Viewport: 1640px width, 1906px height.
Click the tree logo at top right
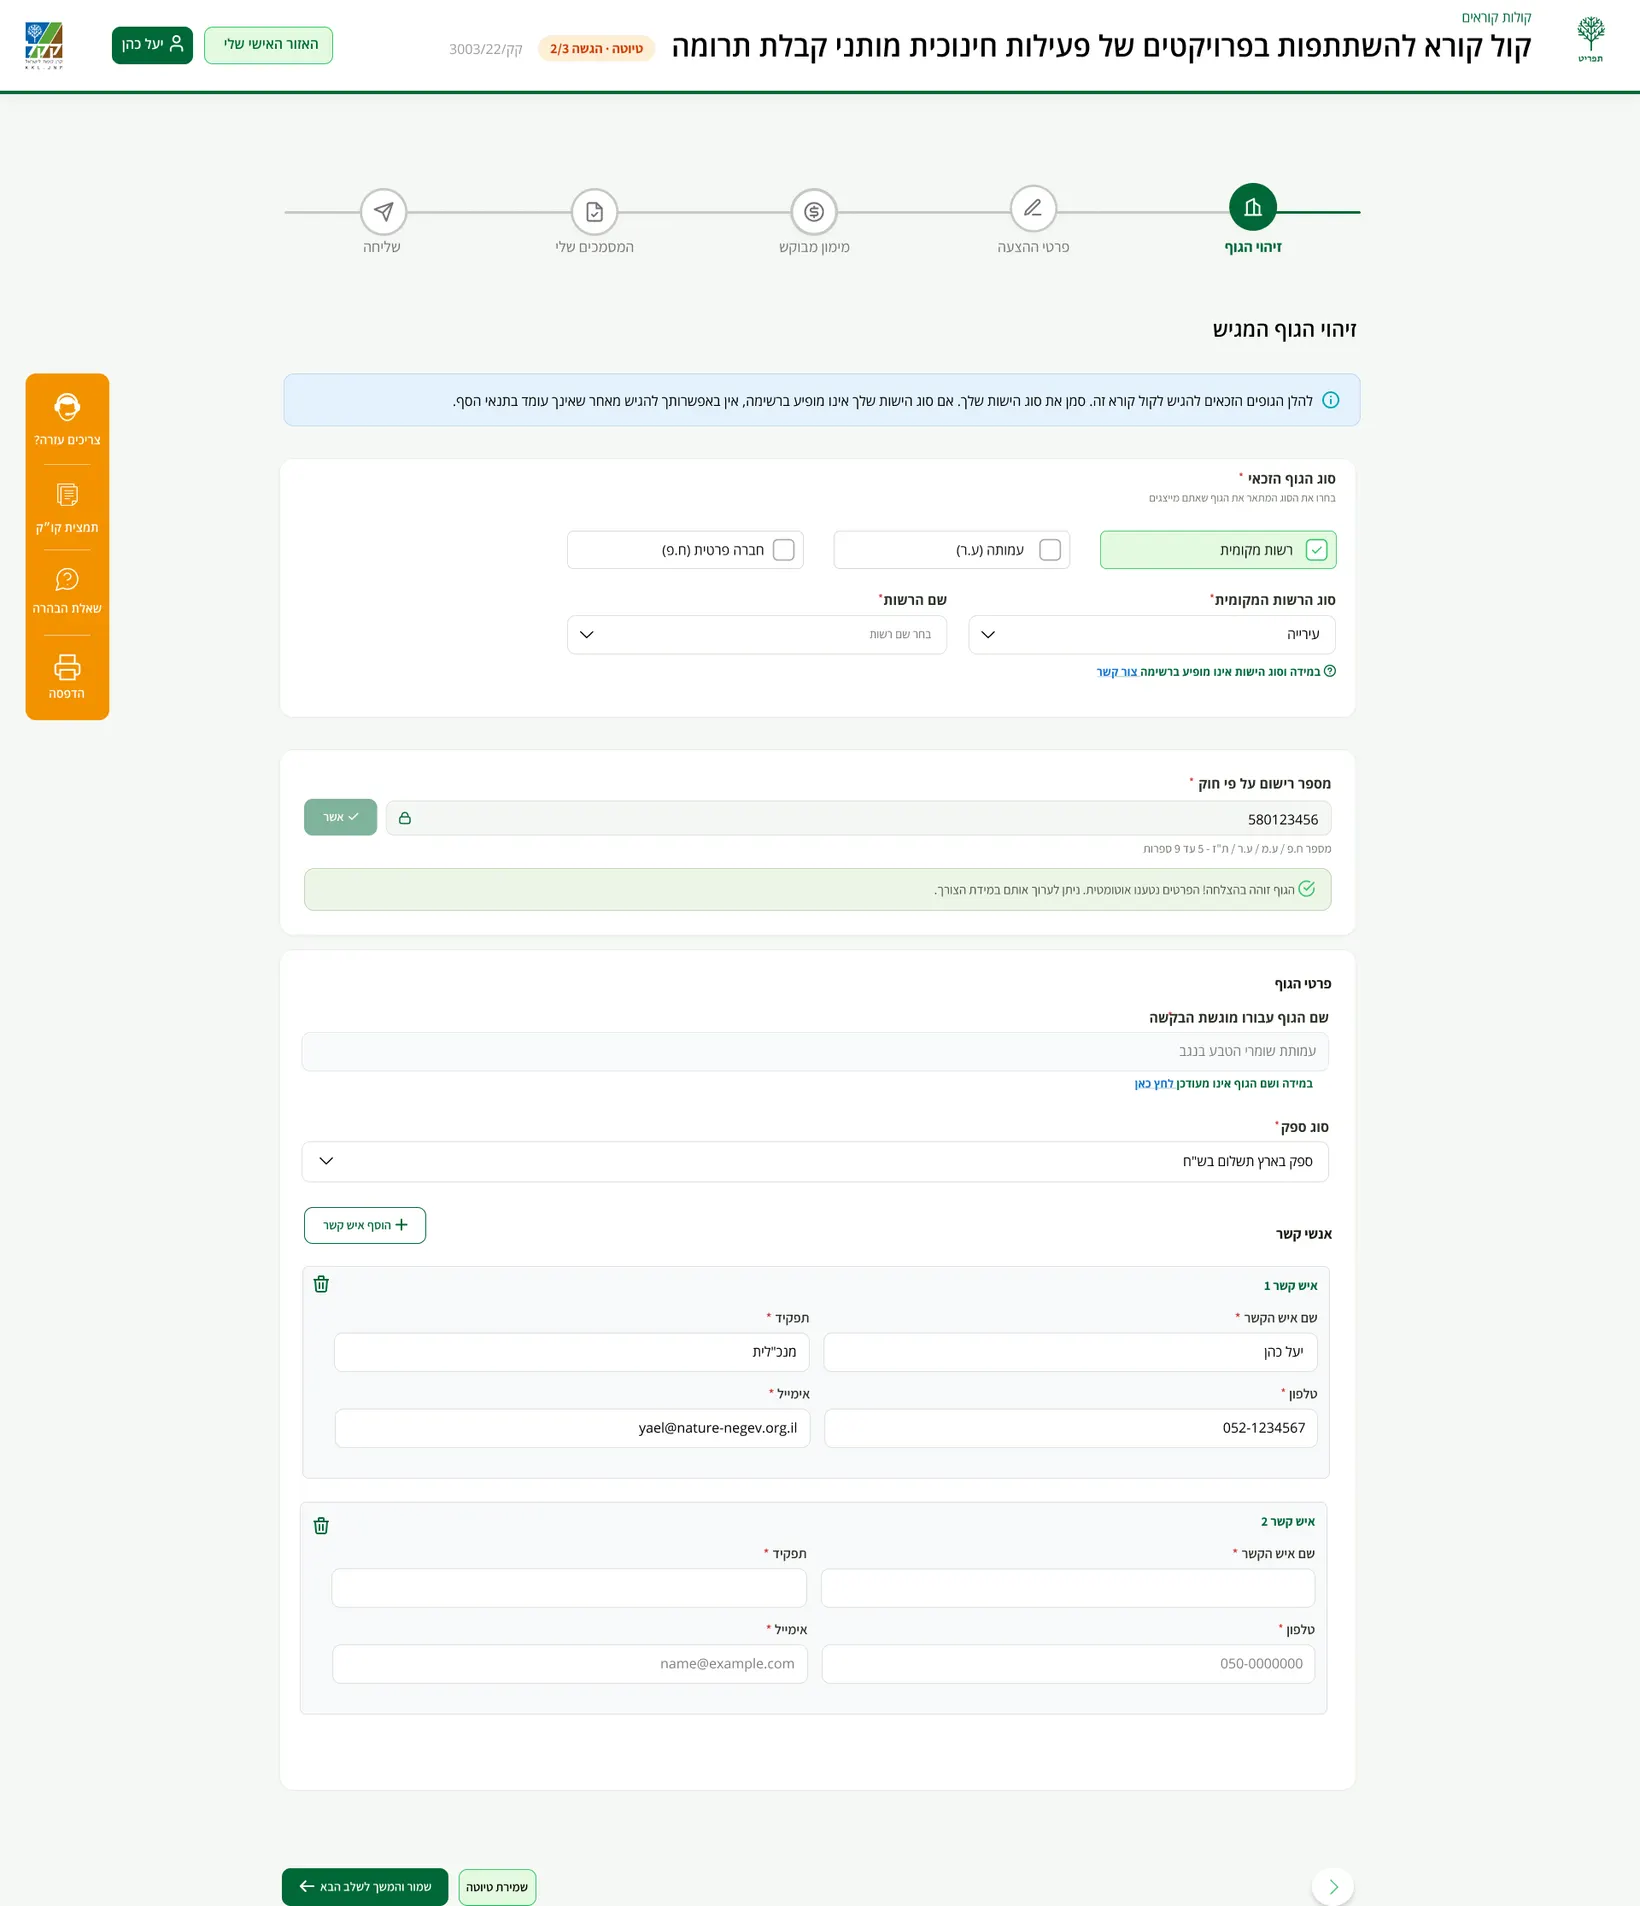pyautogui.click(x=1591, y=40)
